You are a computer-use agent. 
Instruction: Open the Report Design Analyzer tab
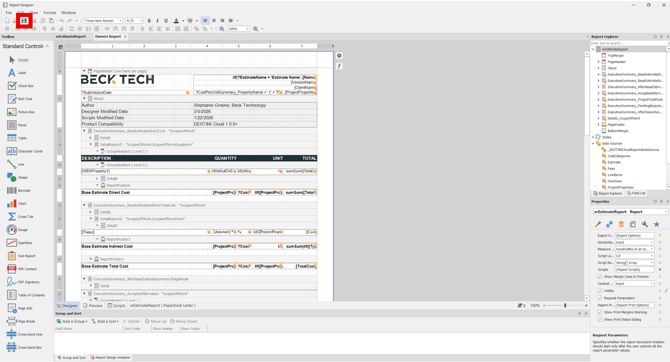[x=110, y=357]
